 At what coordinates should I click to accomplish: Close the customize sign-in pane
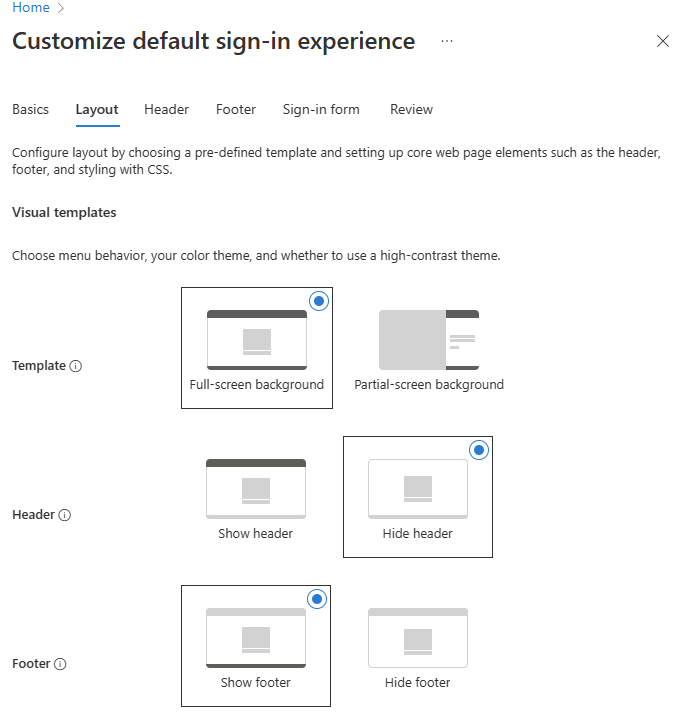point(662,41)
